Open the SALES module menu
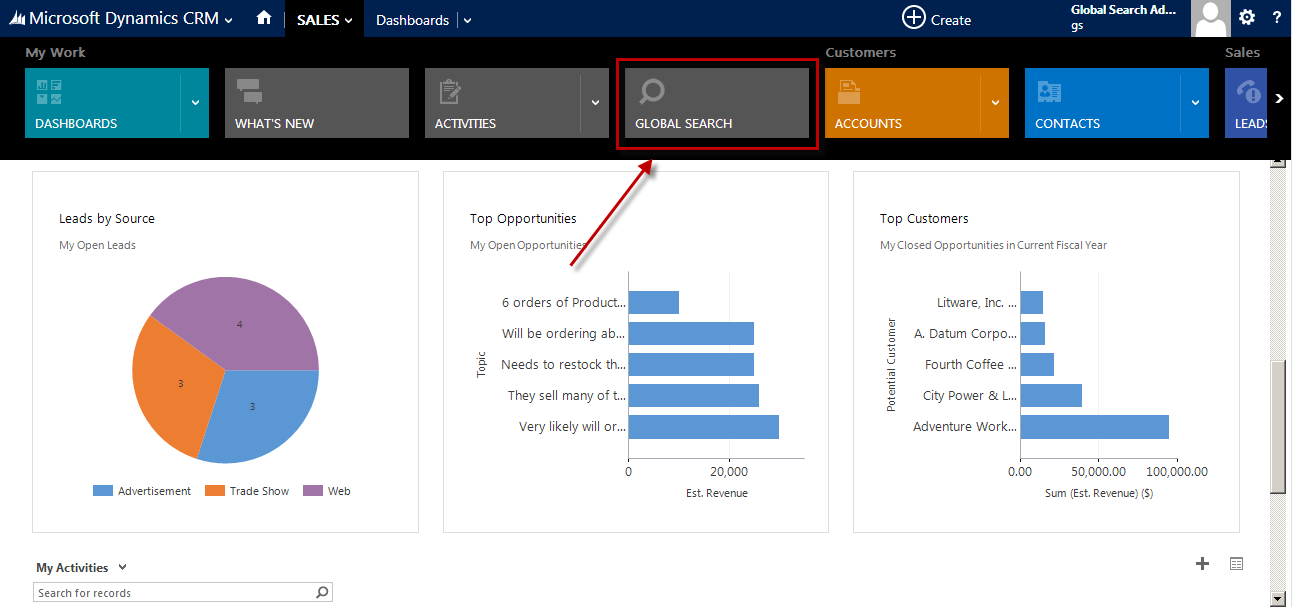The width and height of the screenshot is (1292, 607). (x=324, y=20)
